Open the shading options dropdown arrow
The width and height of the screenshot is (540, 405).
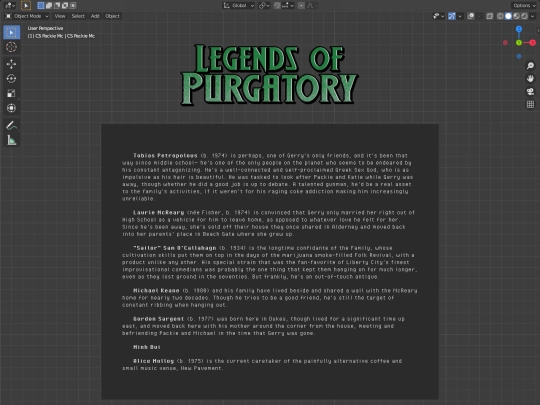coord(533,16)
